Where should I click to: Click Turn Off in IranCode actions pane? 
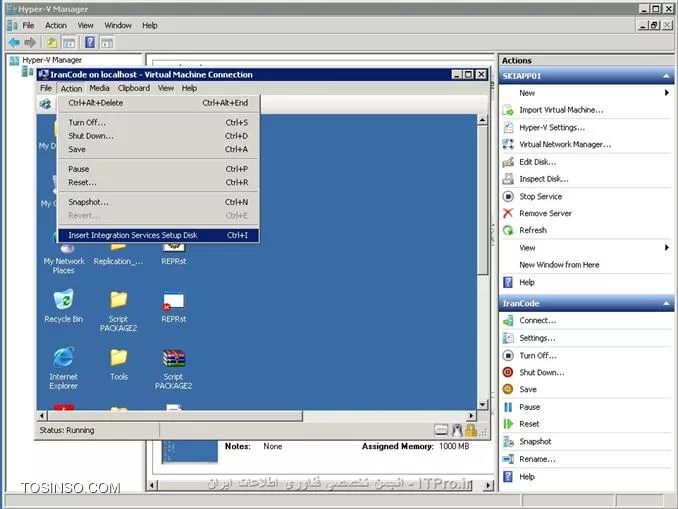click(x=538, y=355)
